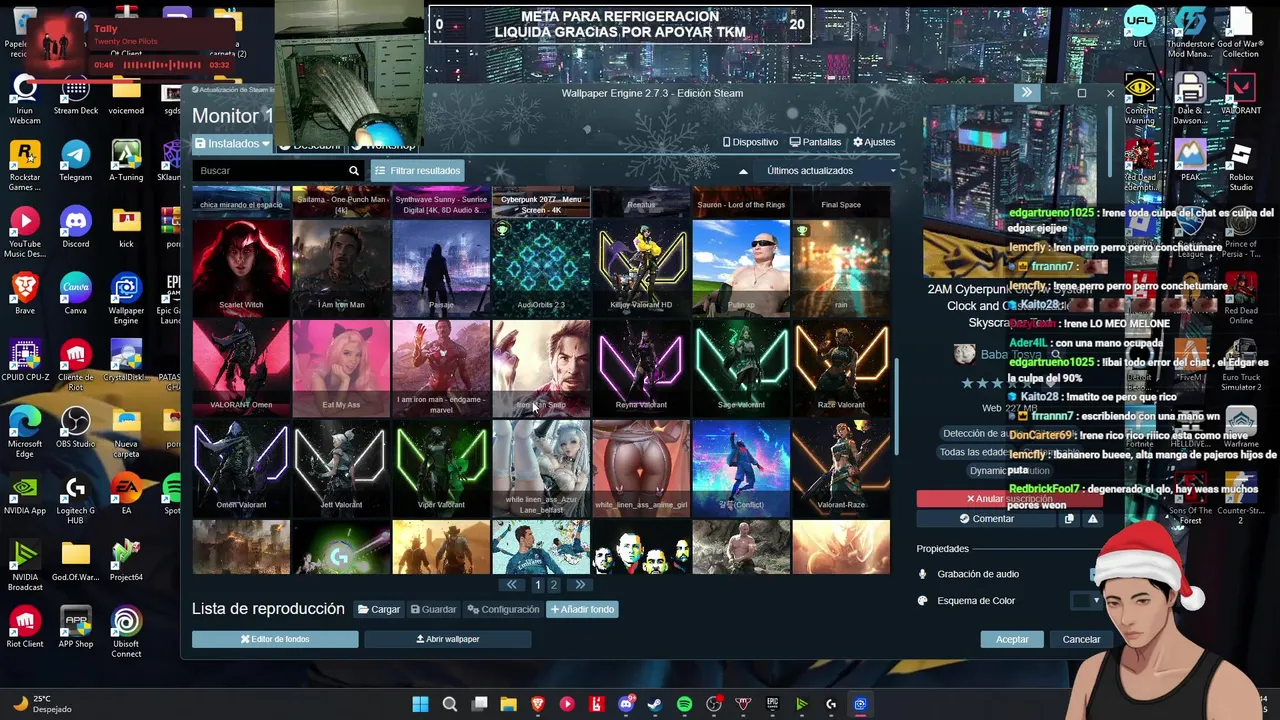Image resolution: width=1280 pixels, height=720 pixels.
Task: Select Sage Valorant wallpaper
Action: (x=741, y=367)
